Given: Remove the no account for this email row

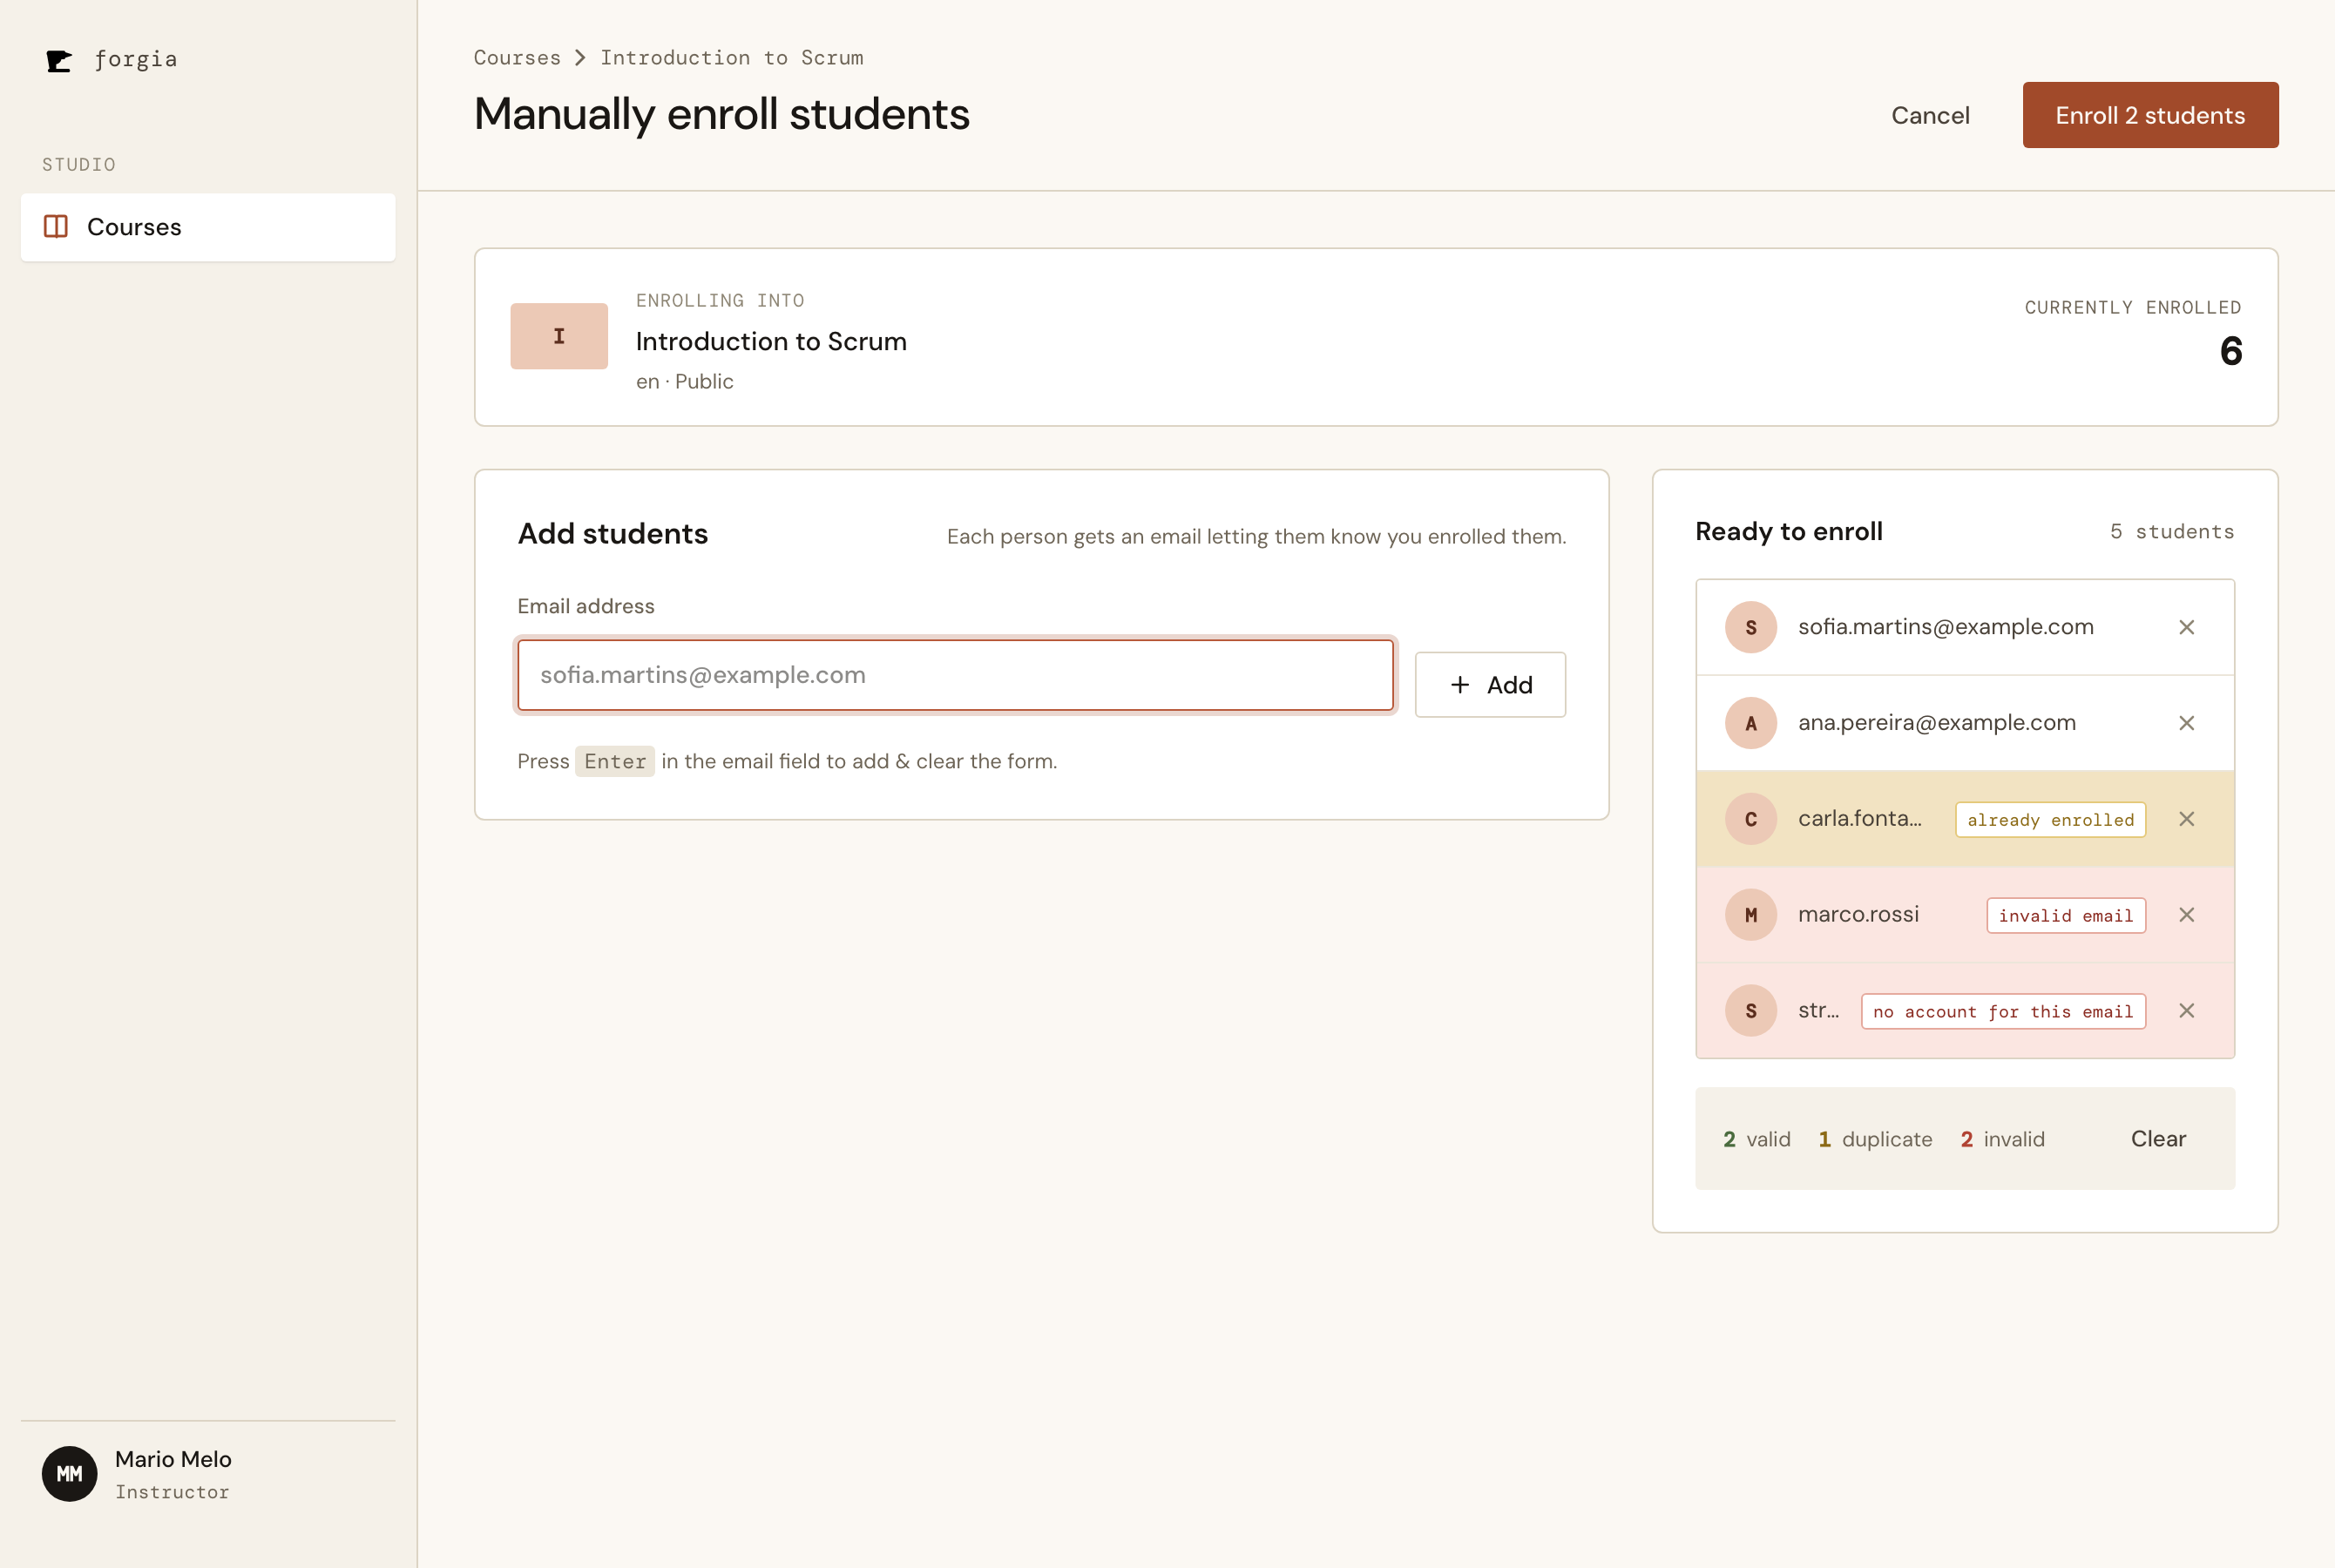Looking at the screenshot, I should point(2187,1011).
